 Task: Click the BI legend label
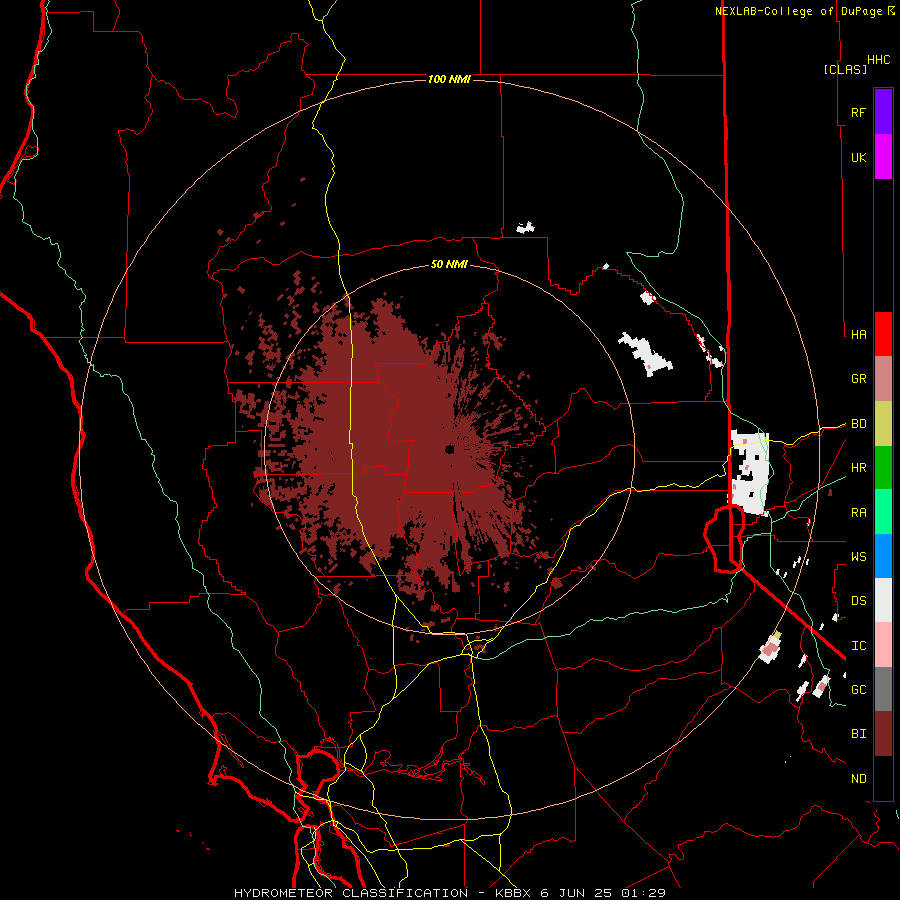click(859, 734)
